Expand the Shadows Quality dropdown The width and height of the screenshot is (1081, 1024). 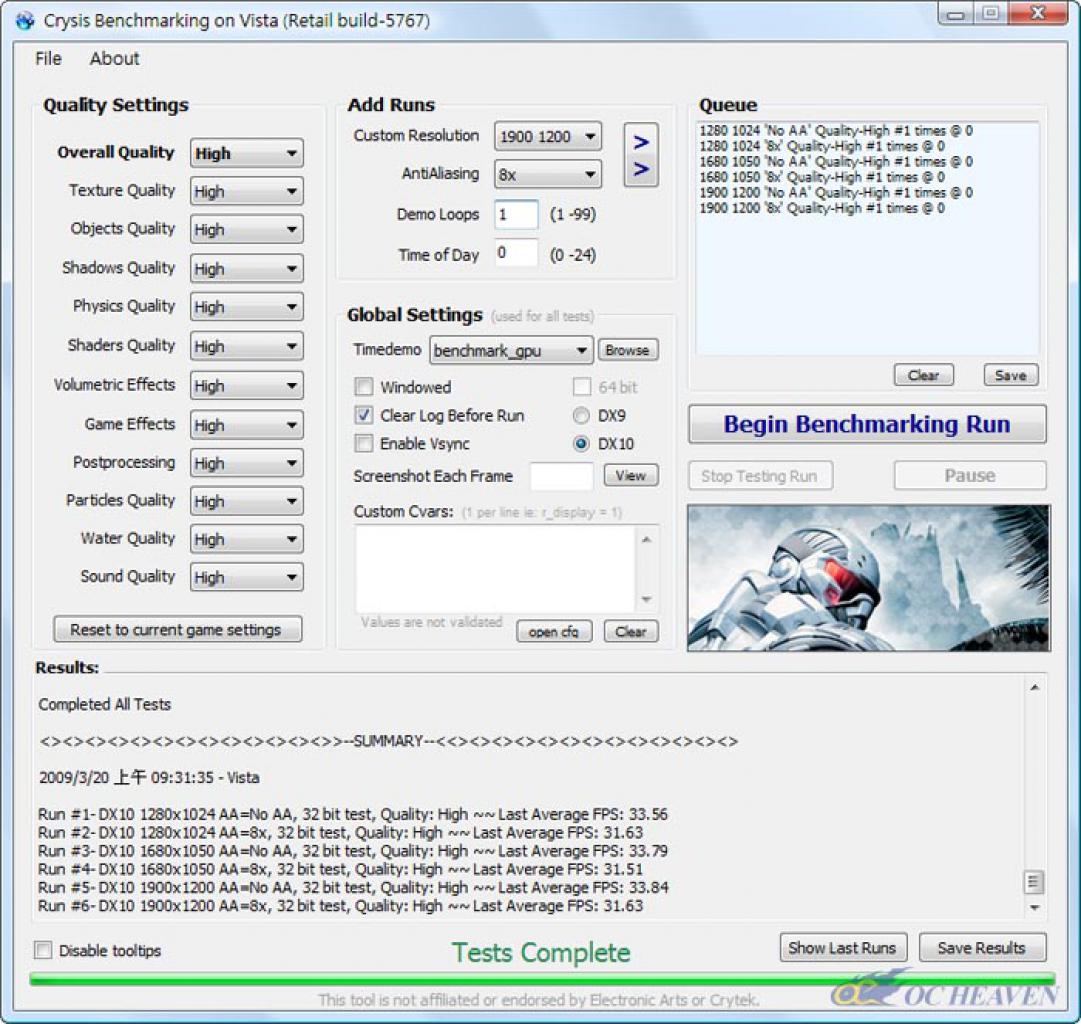(x=246, y=269)
